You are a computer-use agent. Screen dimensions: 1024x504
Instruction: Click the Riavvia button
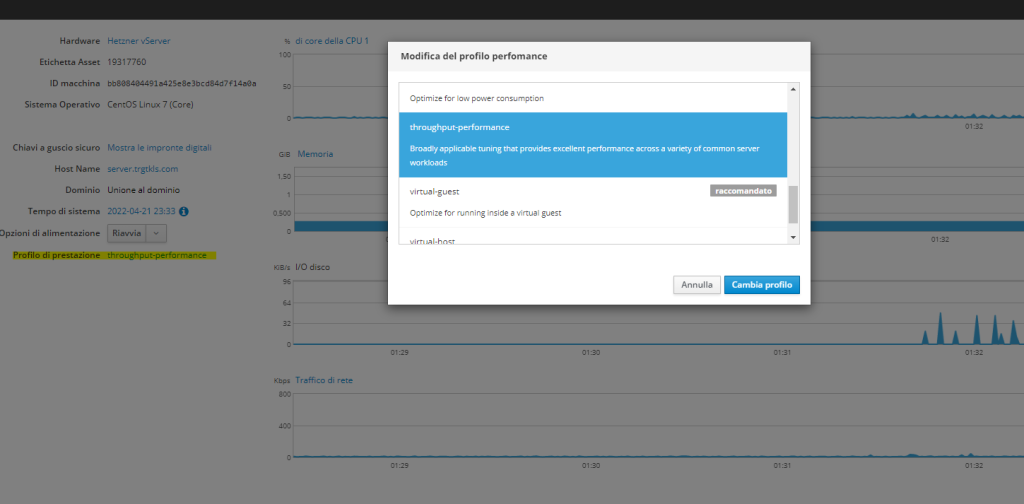point(126,232)
